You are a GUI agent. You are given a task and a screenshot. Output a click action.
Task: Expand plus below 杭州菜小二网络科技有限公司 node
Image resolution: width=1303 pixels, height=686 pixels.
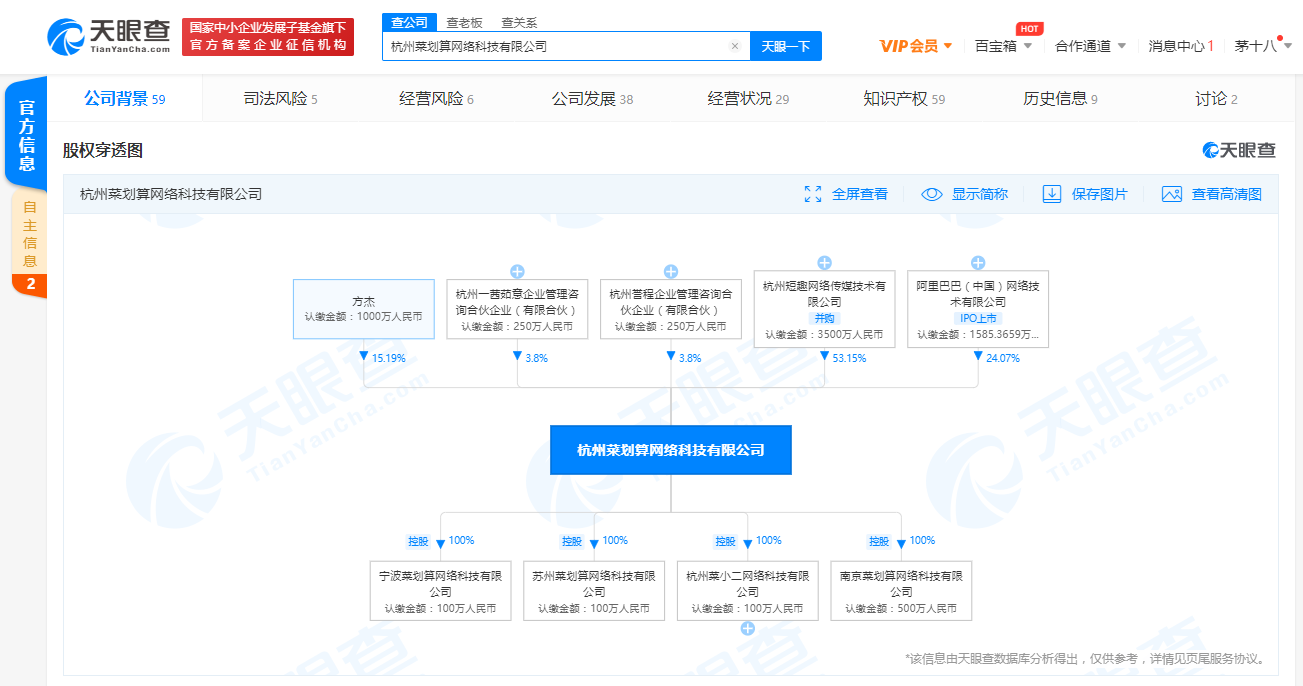click(747, 629)
